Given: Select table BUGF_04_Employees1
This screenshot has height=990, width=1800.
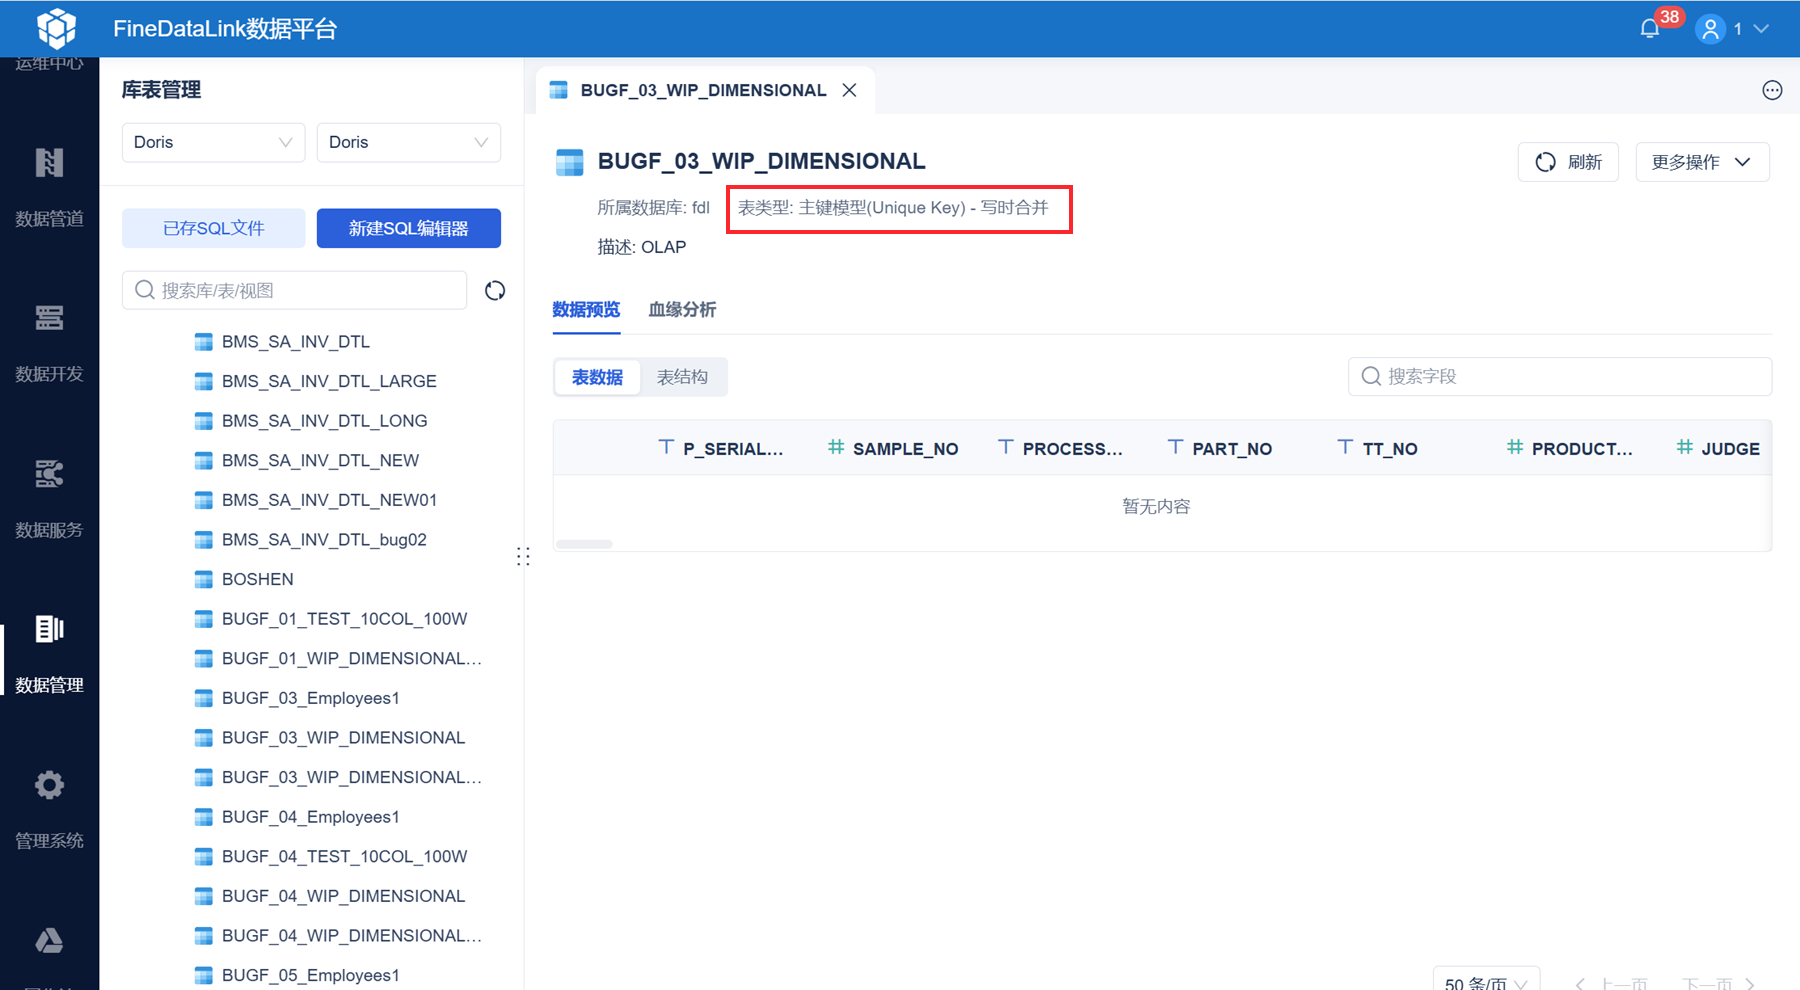Looking at the screenshot, I should pyautogui.click(x=310, y=817).
